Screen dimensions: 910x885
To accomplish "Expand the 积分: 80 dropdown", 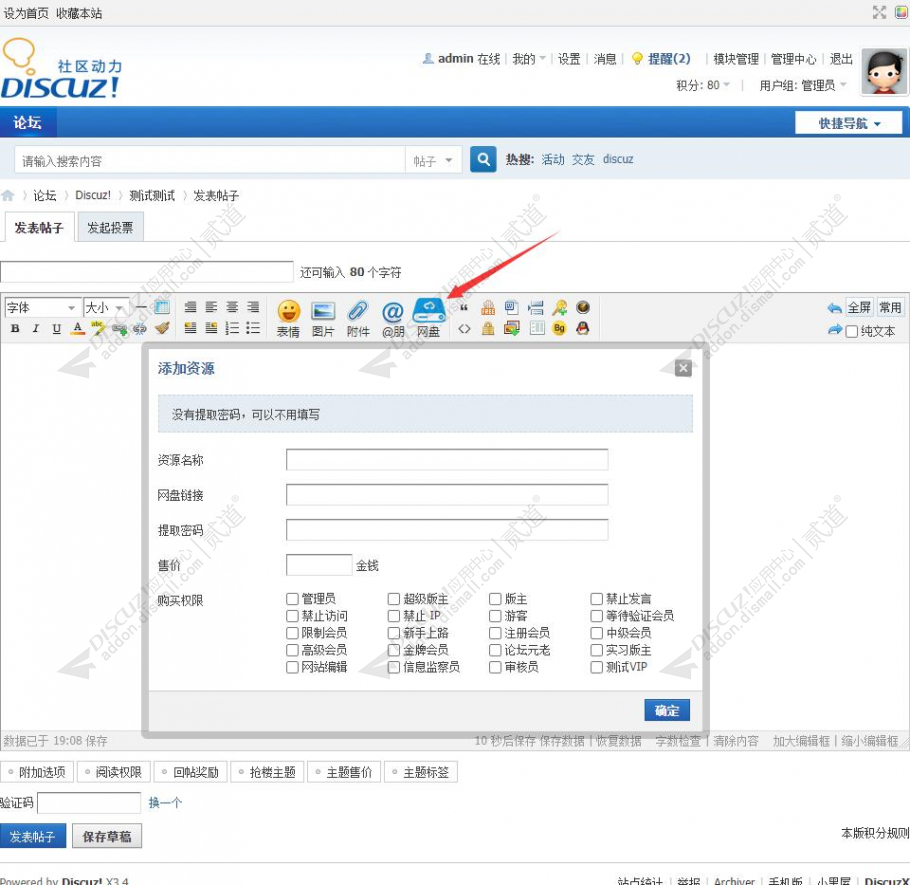I will coord(703,85).
